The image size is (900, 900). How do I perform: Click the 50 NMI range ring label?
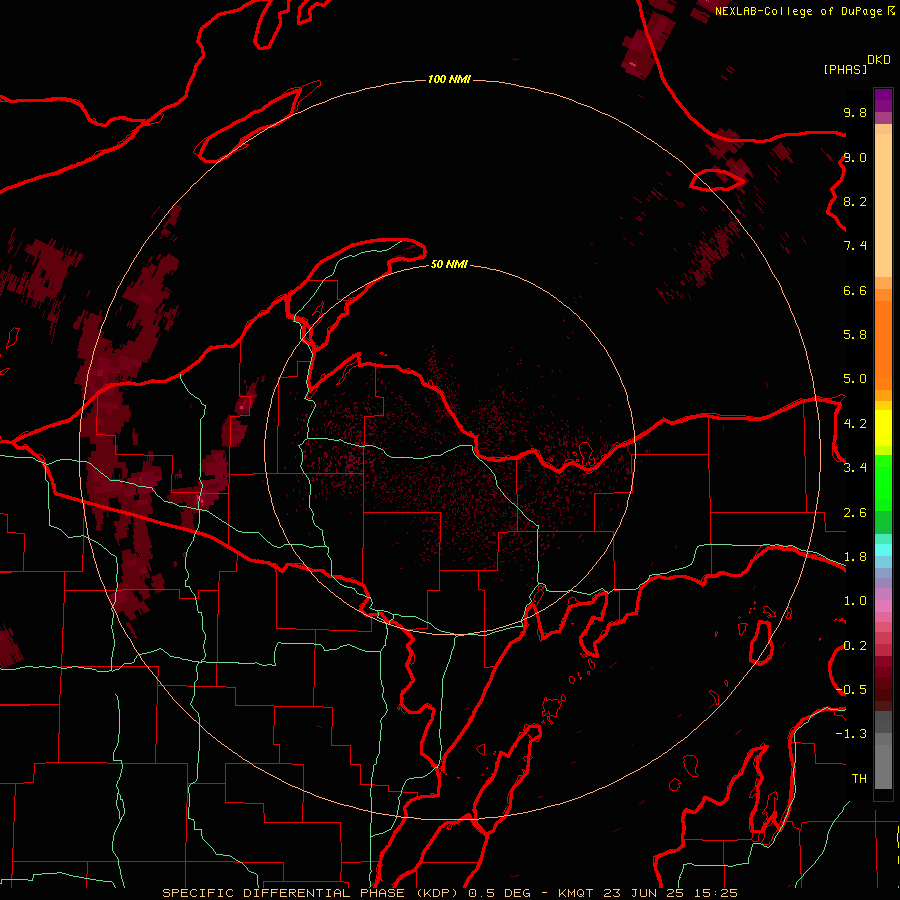point(449,264)
